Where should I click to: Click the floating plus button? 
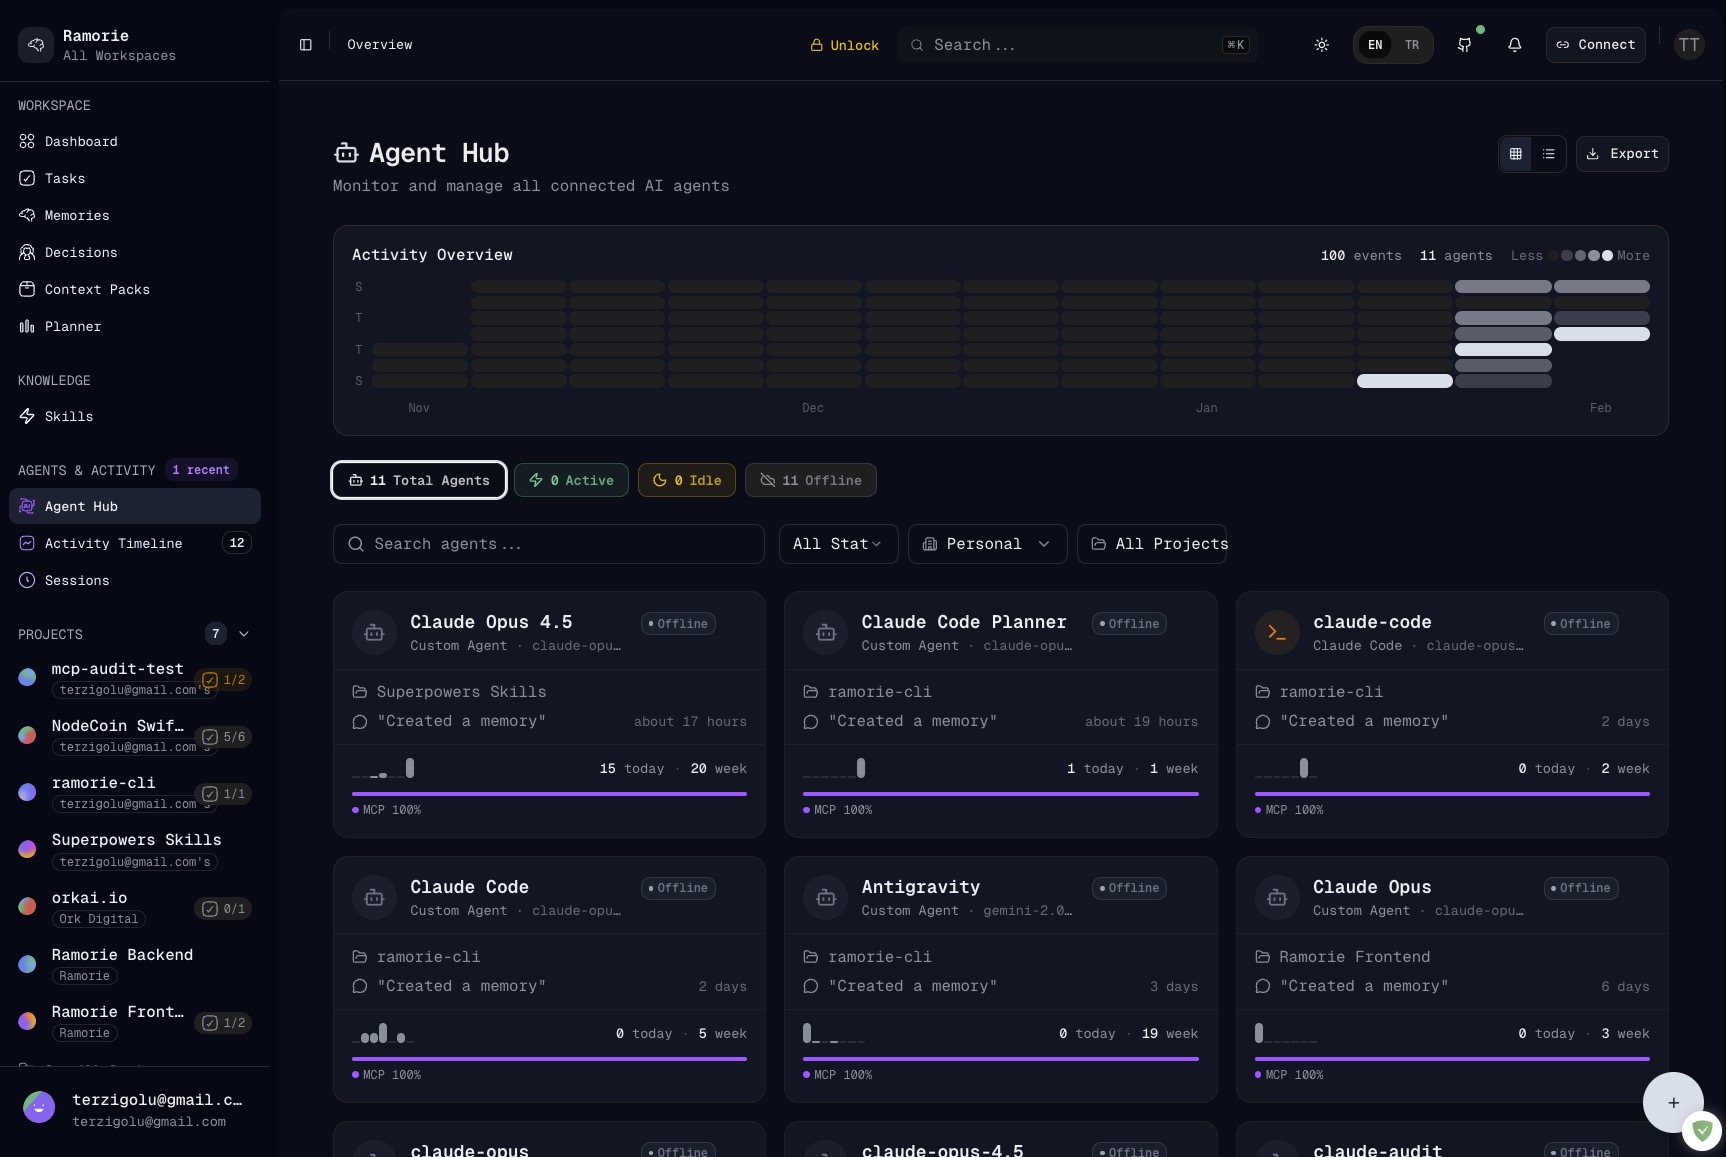click(1673, 1102)
